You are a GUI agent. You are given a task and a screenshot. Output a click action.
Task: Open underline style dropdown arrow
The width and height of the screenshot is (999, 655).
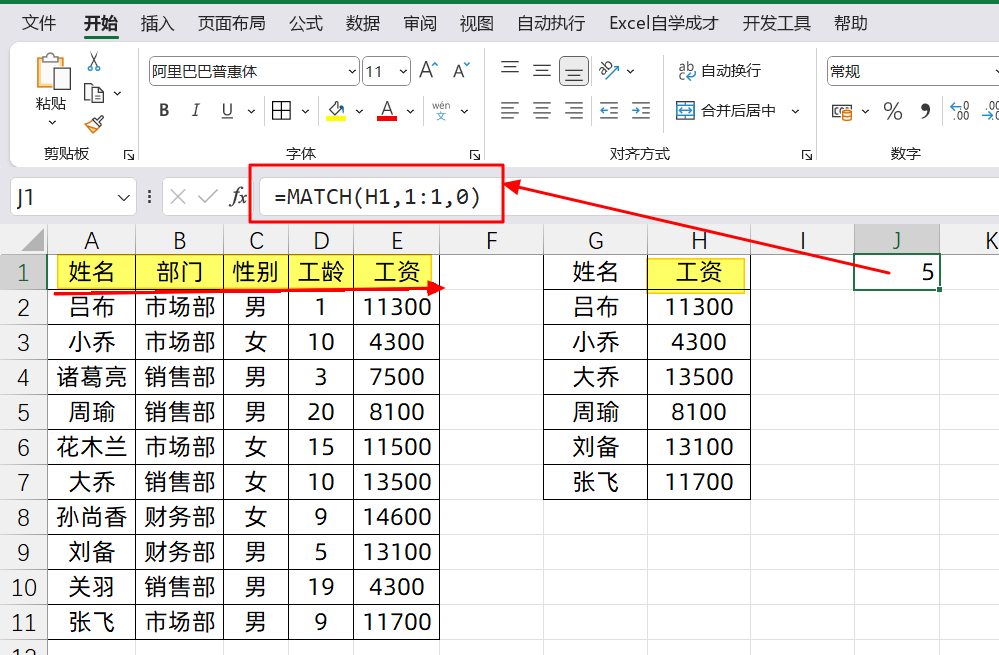pyautogui.click(x=251, y=111)
